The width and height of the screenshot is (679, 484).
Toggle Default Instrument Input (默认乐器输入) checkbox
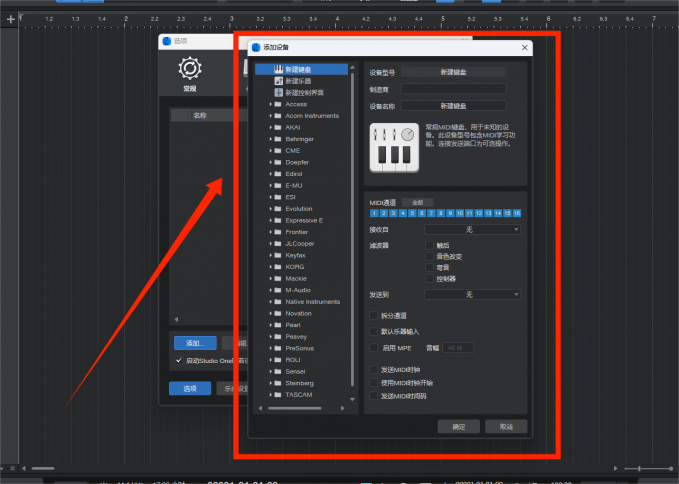pyautogui.click(x=373, y=331)
